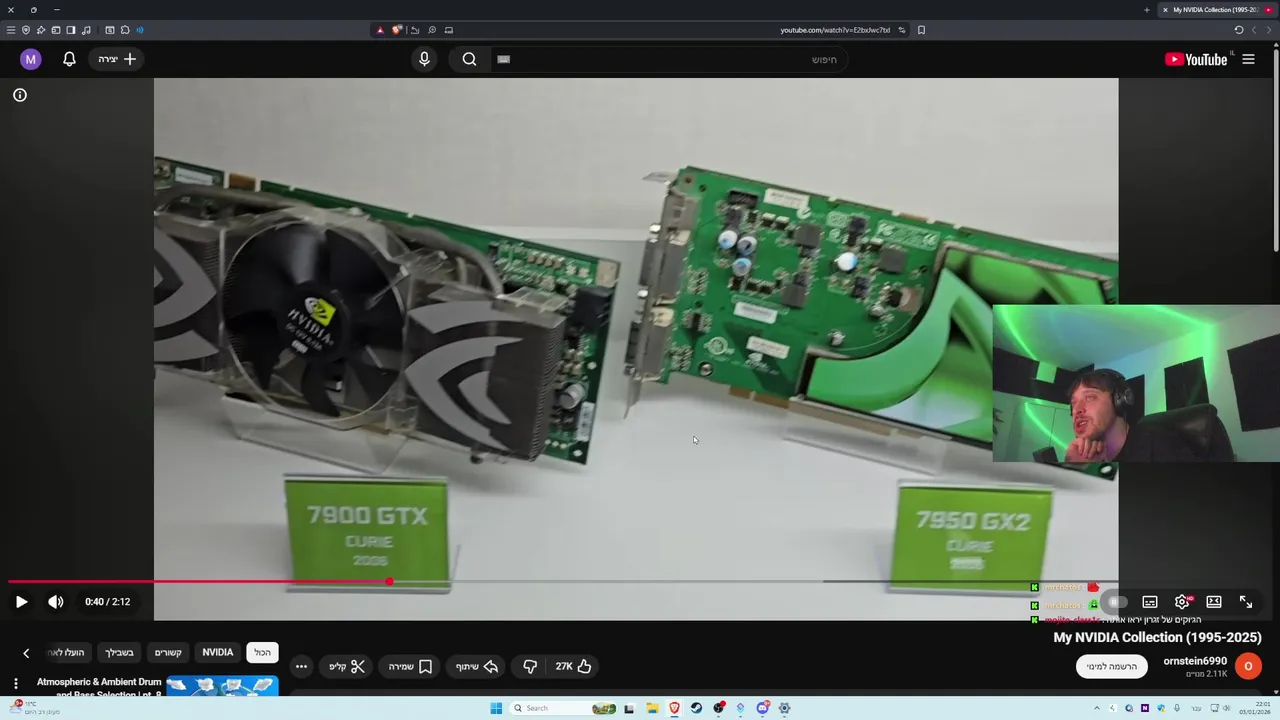
Task: Open options menu for Atmospheric Drum video
Action: click(15, 684)
